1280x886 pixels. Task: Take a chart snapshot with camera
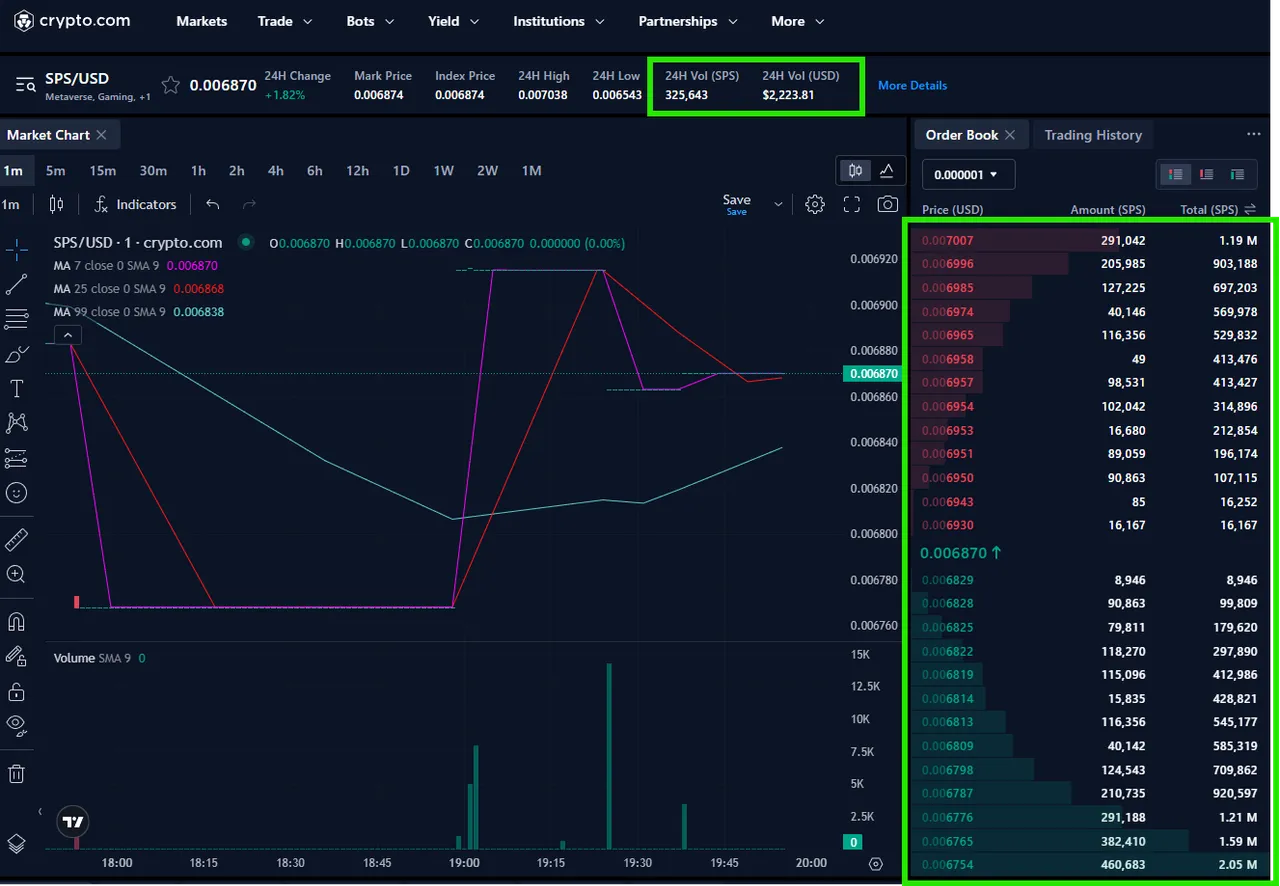click(x=887, y=204)
